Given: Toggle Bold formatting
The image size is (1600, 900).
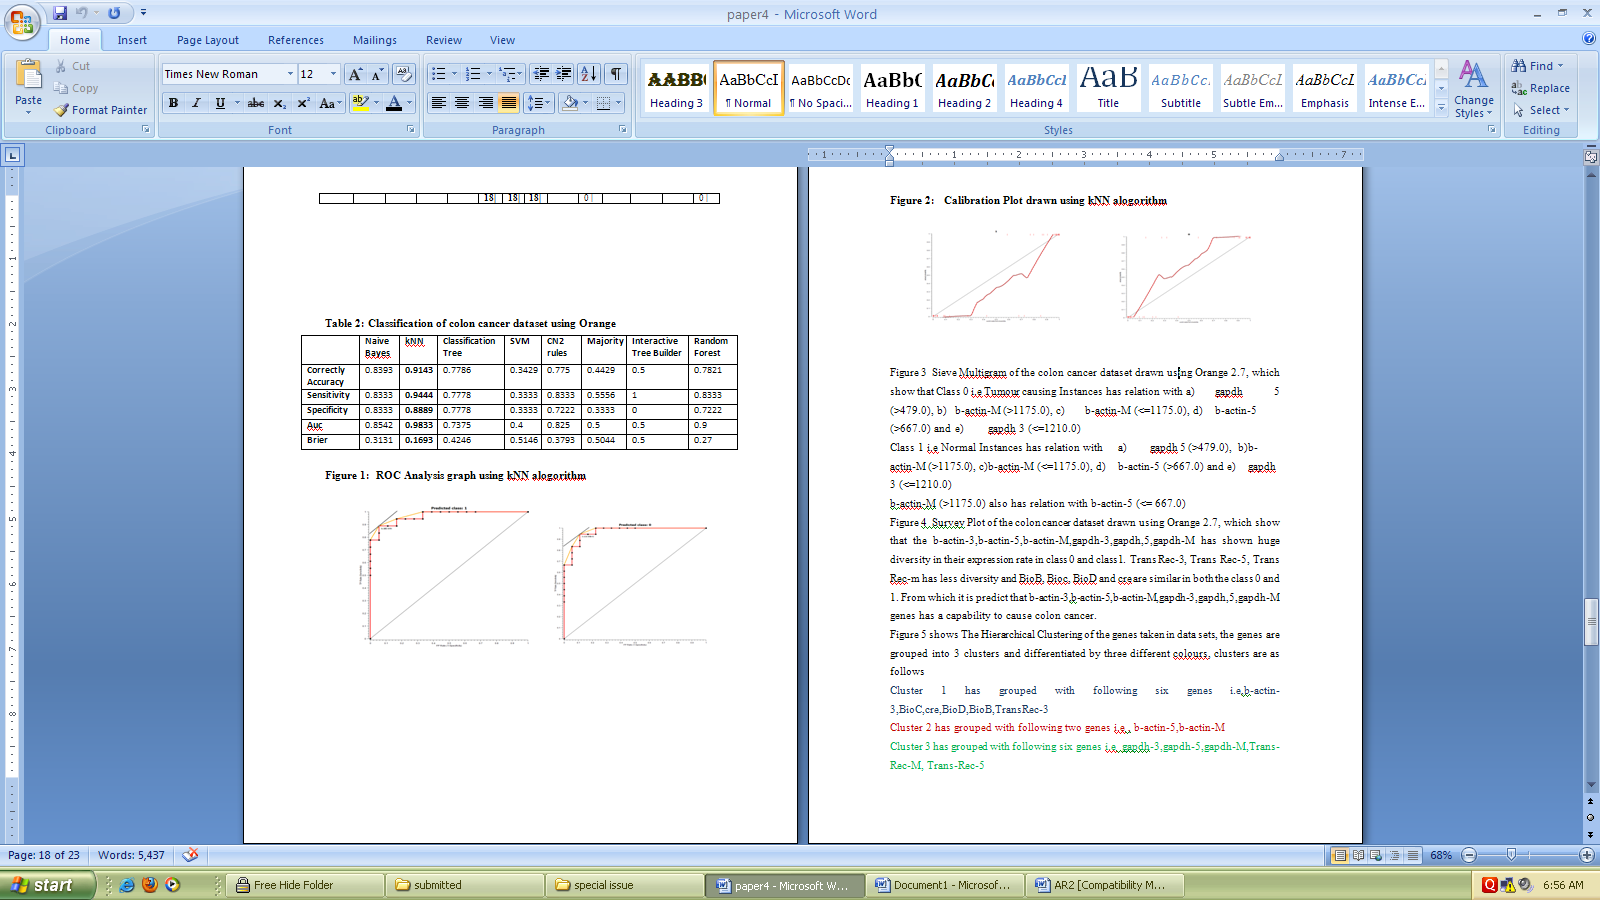Looking at the screenshot, I should coord(174,103).
